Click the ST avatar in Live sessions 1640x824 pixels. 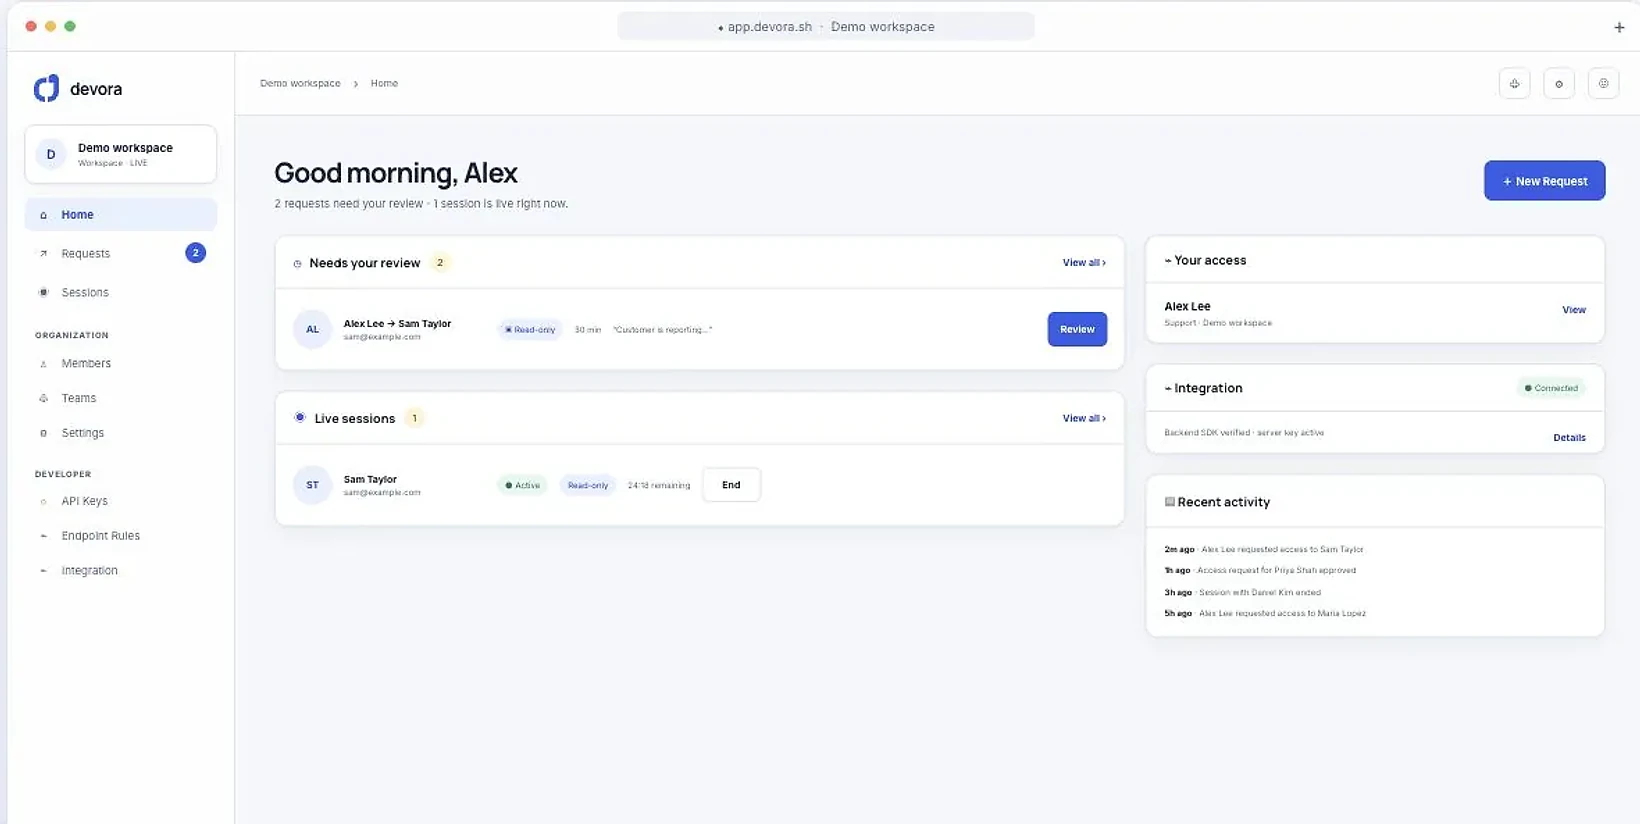tap(312, 485)
